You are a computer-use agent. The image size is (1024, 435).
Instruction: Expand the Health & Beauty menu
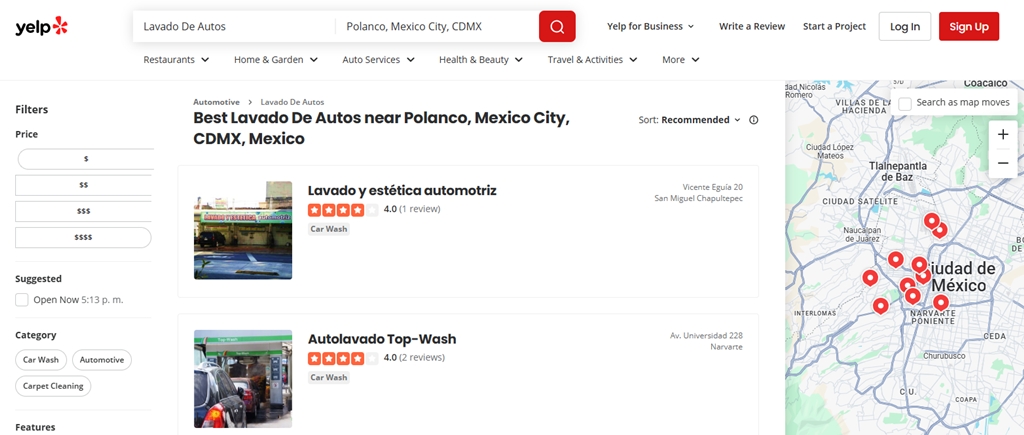point(481,59)
